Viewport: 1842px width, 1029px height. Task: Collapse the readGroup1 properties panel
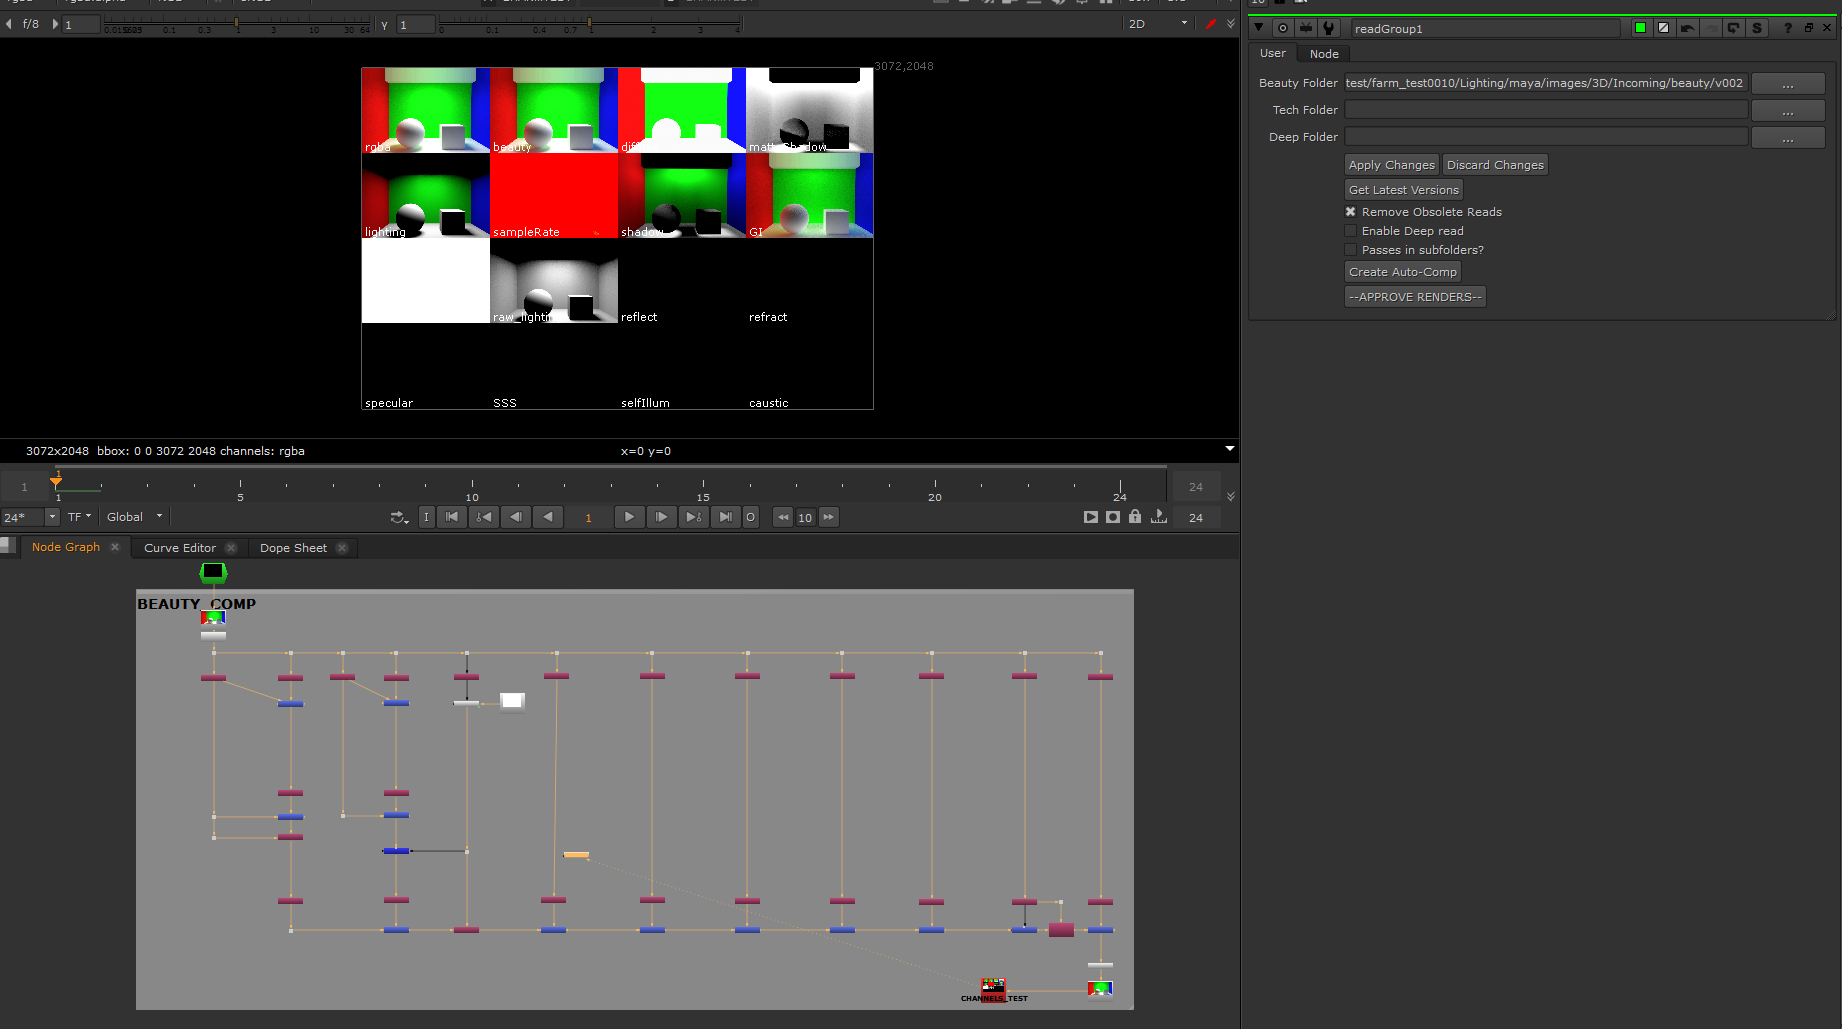[1259, 28]
